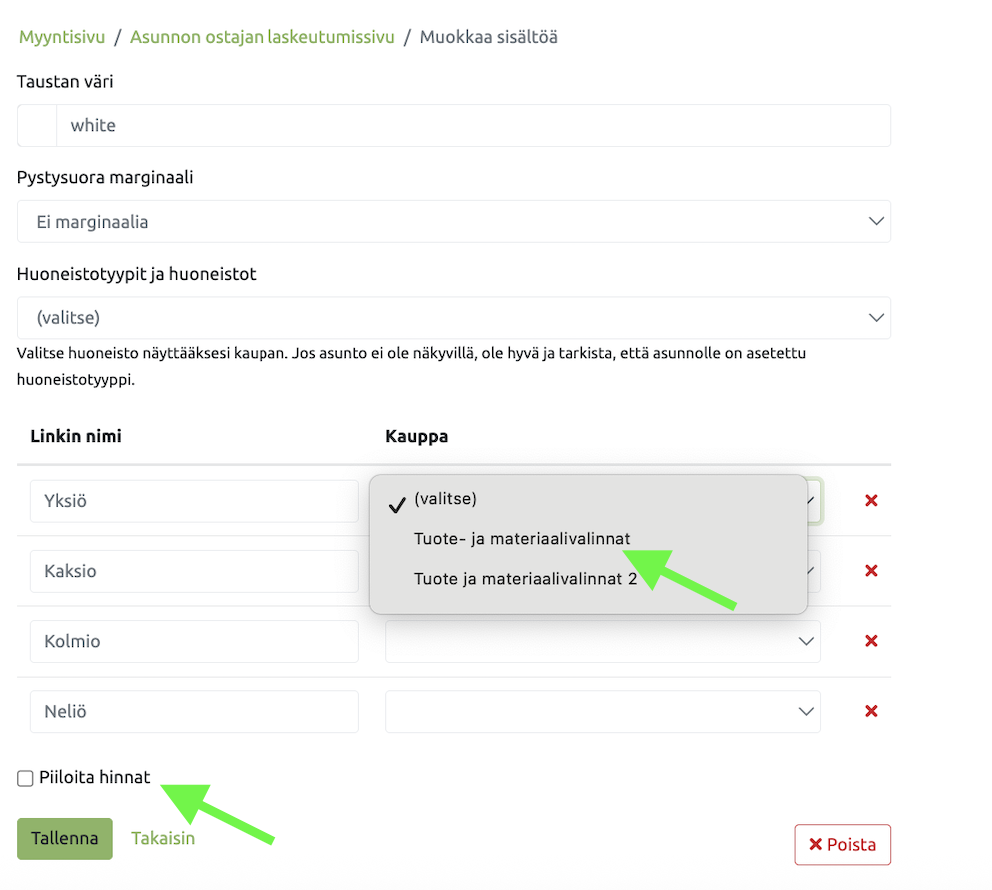Click the Taustan väri color swatch

point(37,126)
